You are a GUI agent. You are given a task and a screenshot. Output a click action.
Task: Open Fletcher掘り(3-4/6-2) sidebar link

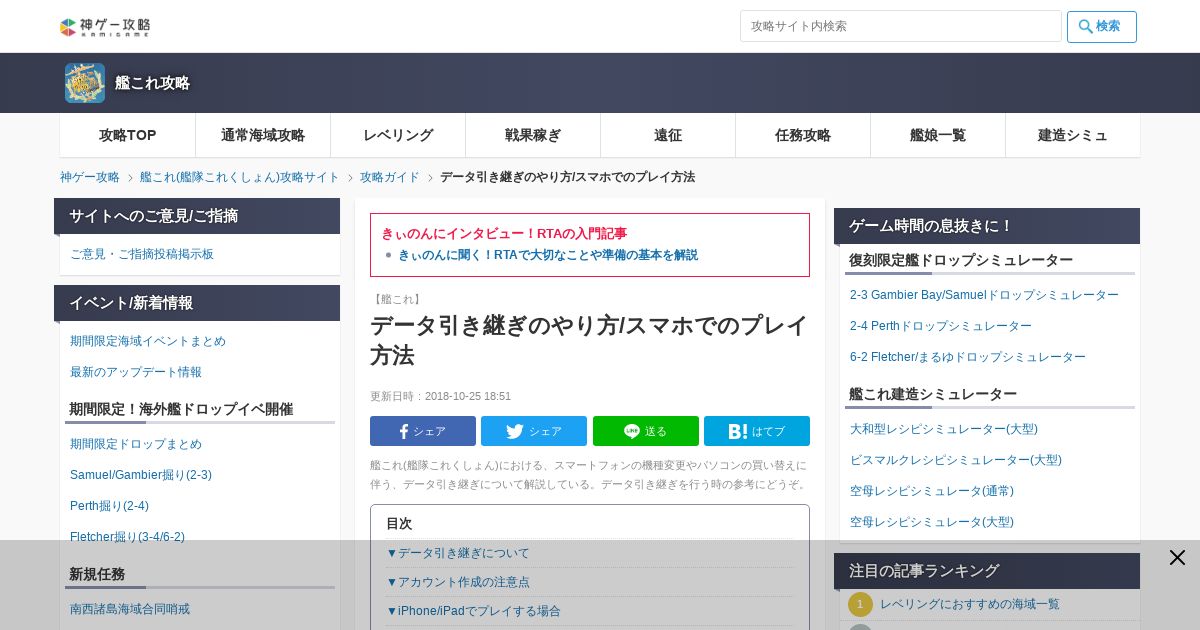point(127,537)
